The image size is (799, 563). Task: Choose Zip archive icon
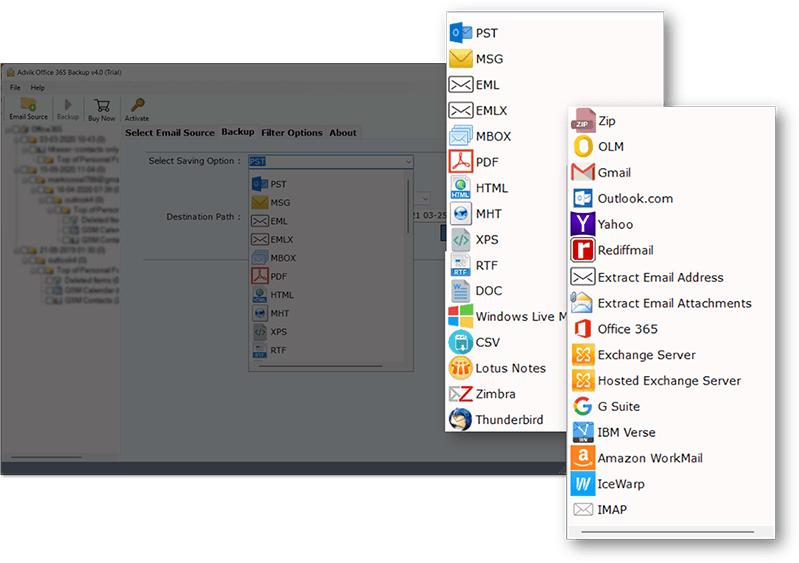point(583,121)
